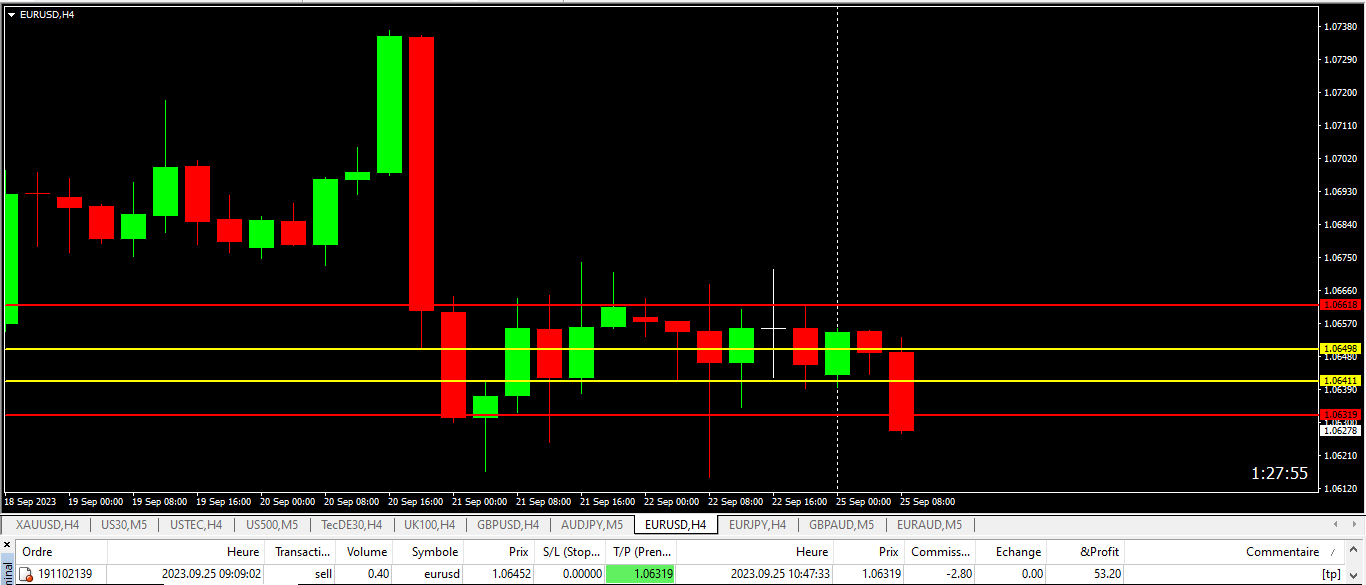The image size is (1366, 585).
Task: Select the TecDE30,H4 chart tab
Action: (x=351, y=524)
